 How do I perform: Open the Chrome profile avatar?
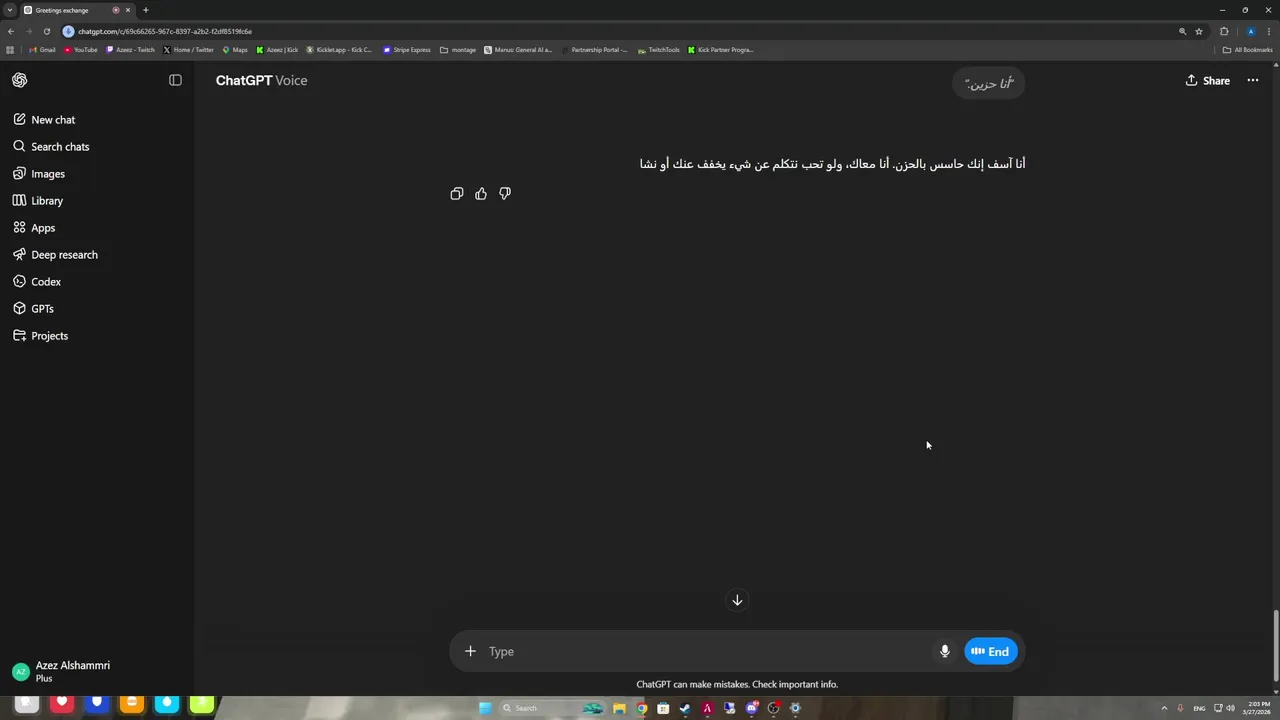[1250, 31]
